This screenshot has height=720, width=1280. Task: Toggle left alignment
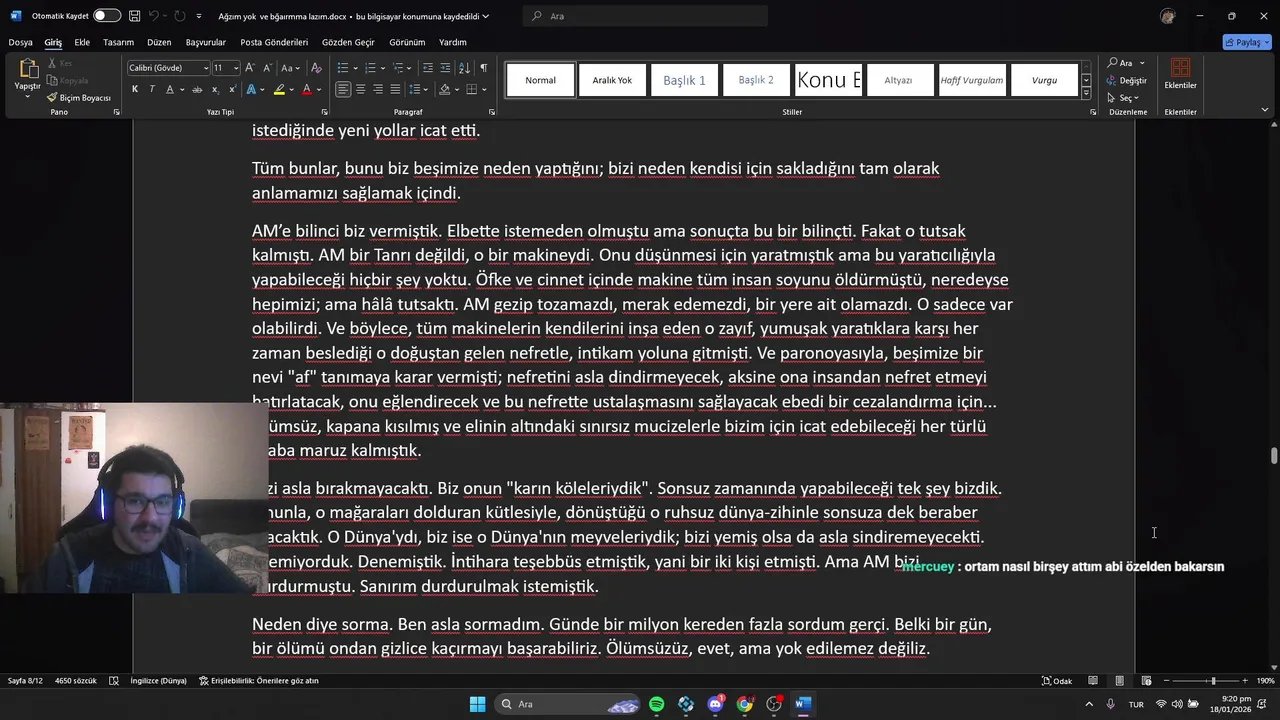click(x=343, y=90)
